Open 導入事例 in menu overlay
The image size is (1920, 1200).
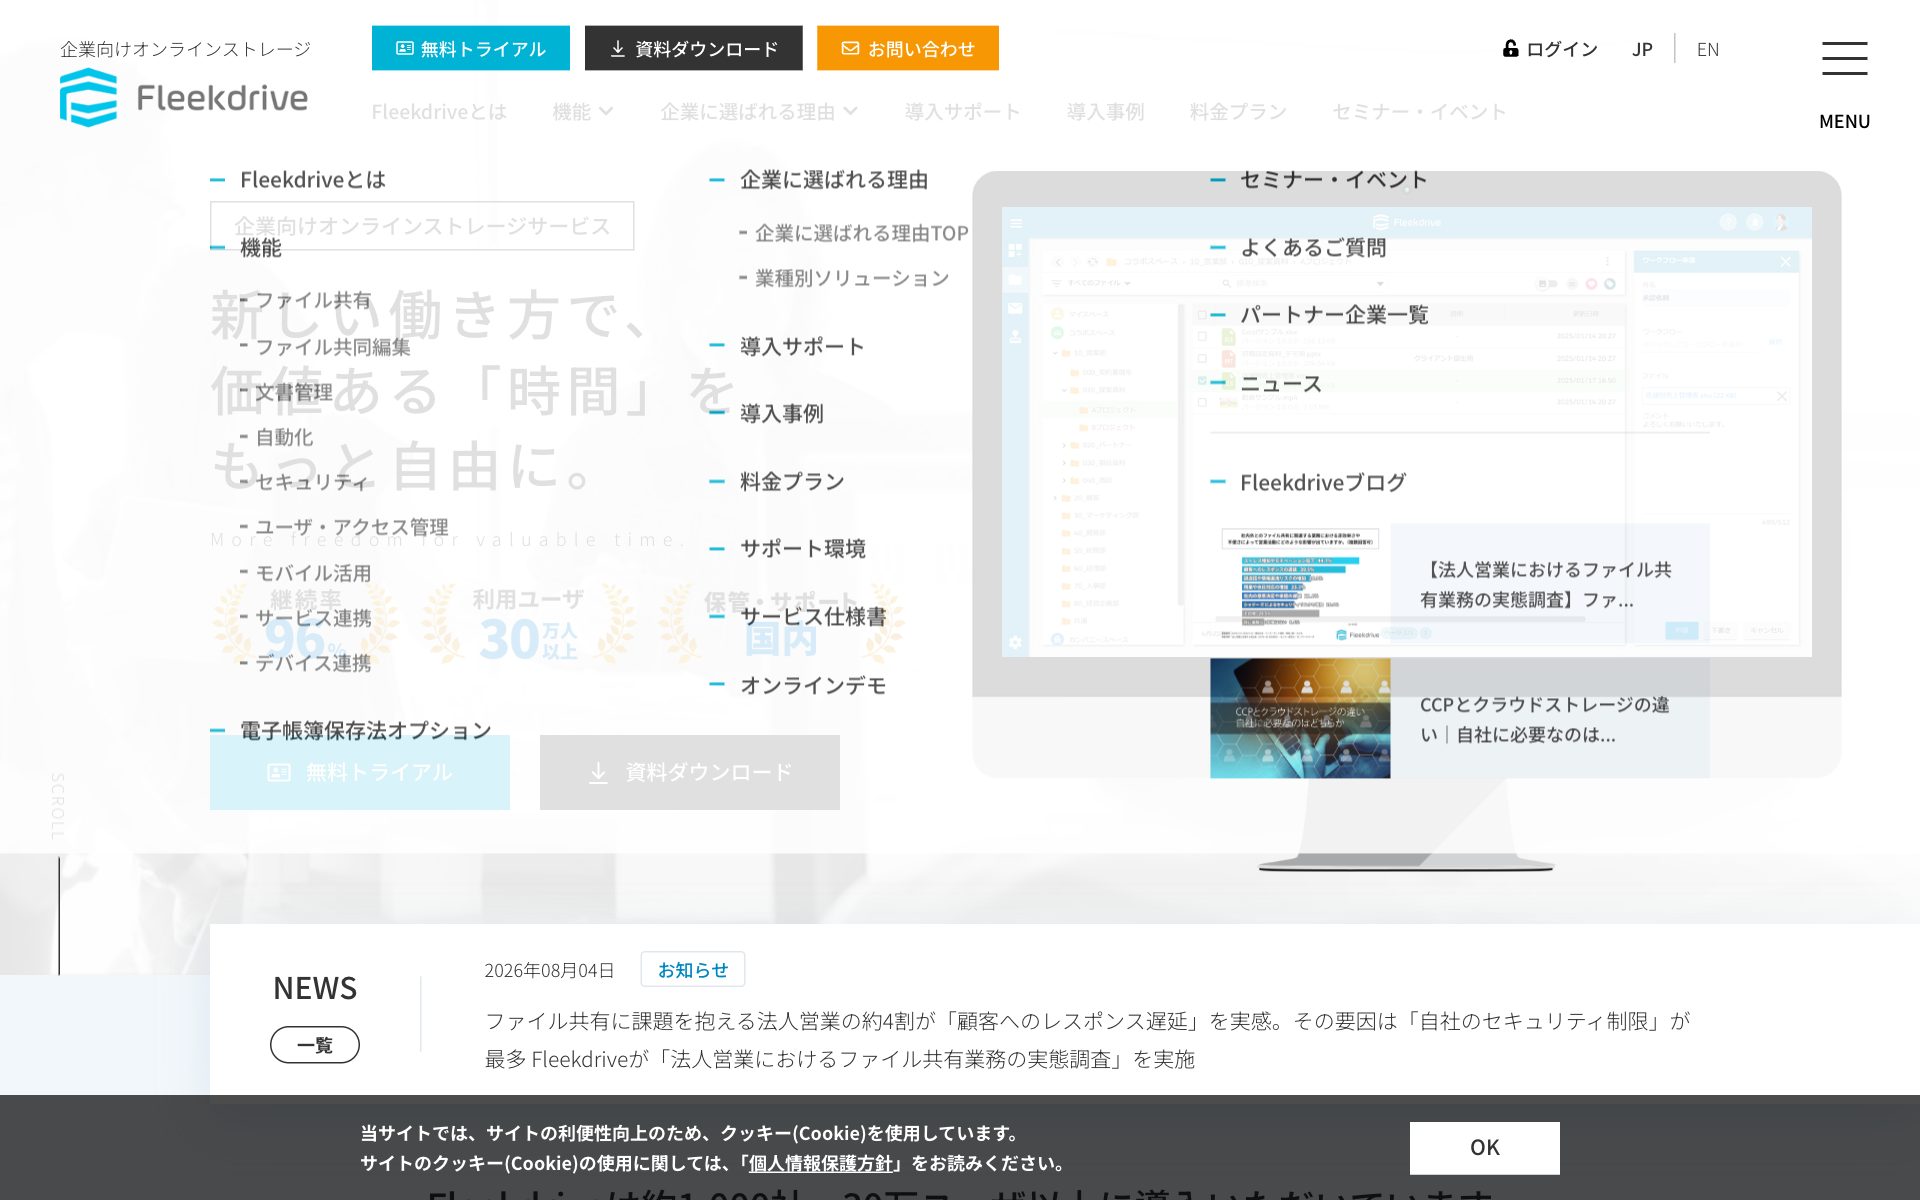point(782,414)
